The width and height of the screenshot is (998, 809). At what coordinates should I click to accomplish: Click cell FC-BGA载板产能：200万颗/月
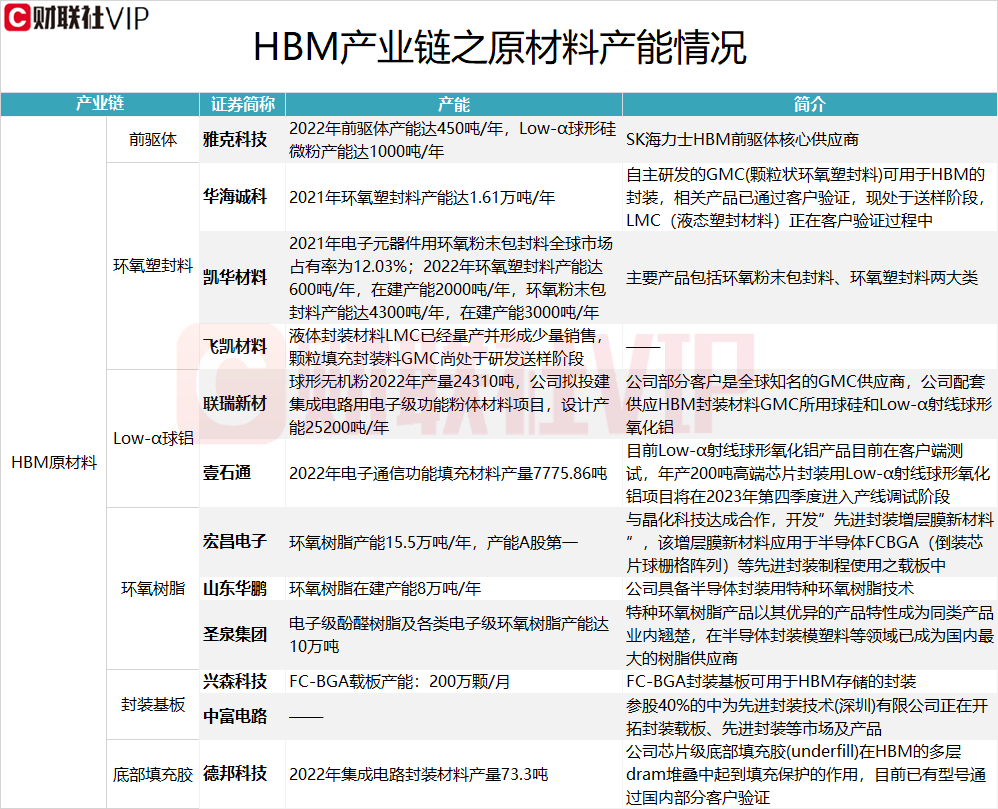(x=454, y=681)
